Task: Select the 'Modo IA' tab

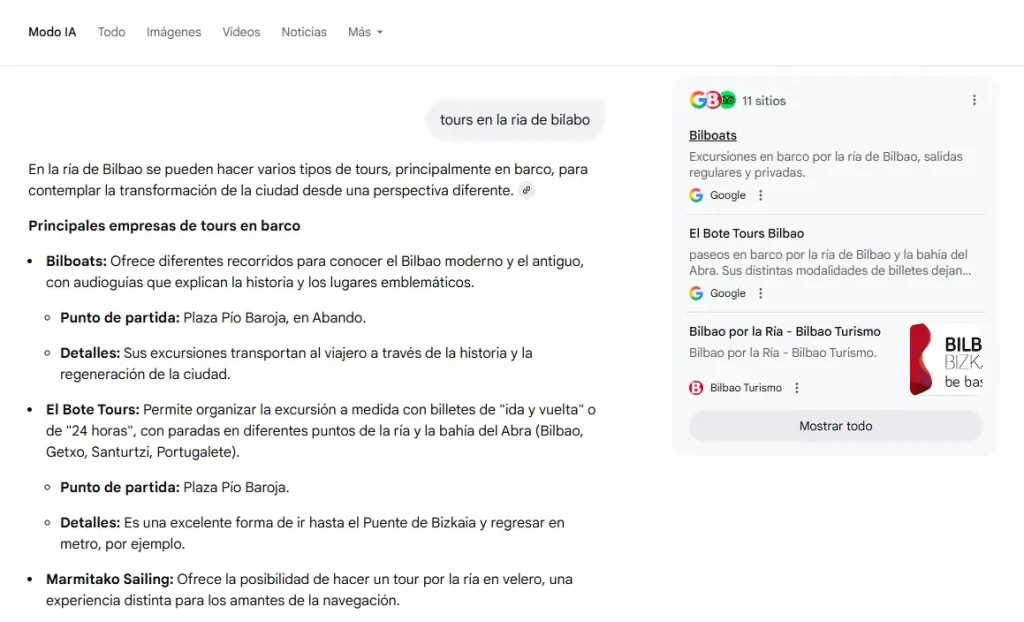Action: click(x=52, y=32)
